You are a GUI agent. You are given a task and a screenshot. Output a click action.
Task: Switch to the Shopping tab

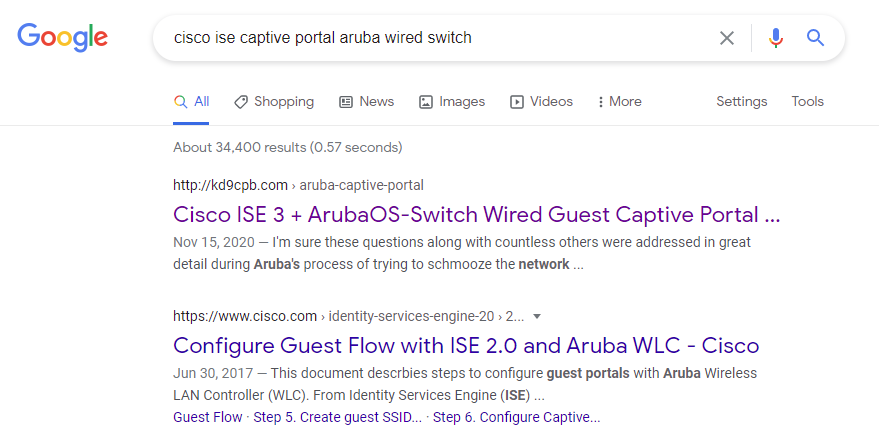click(274, 102)
